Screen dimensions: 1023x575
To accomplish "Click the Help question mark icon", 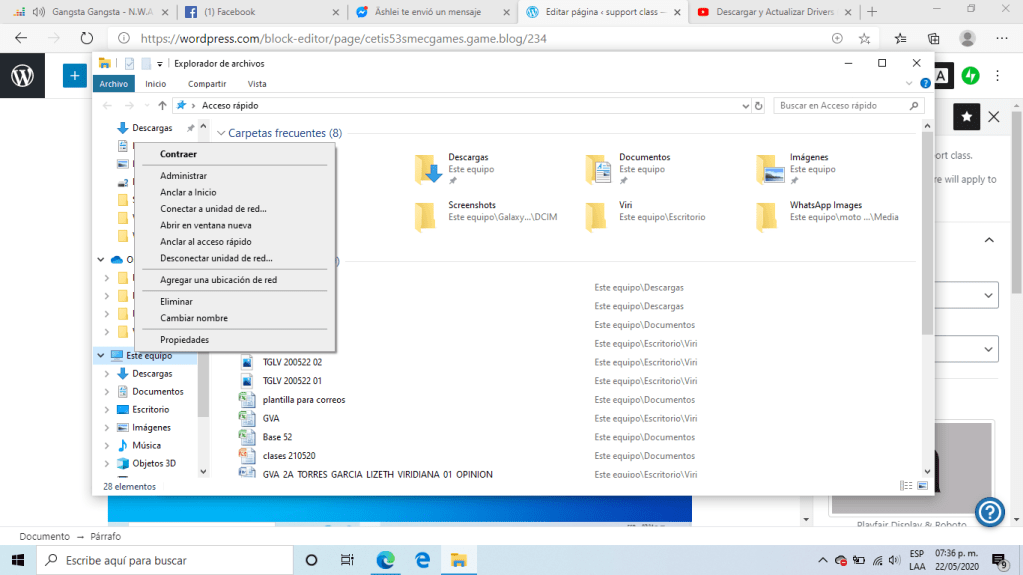I will click(989, 512).
